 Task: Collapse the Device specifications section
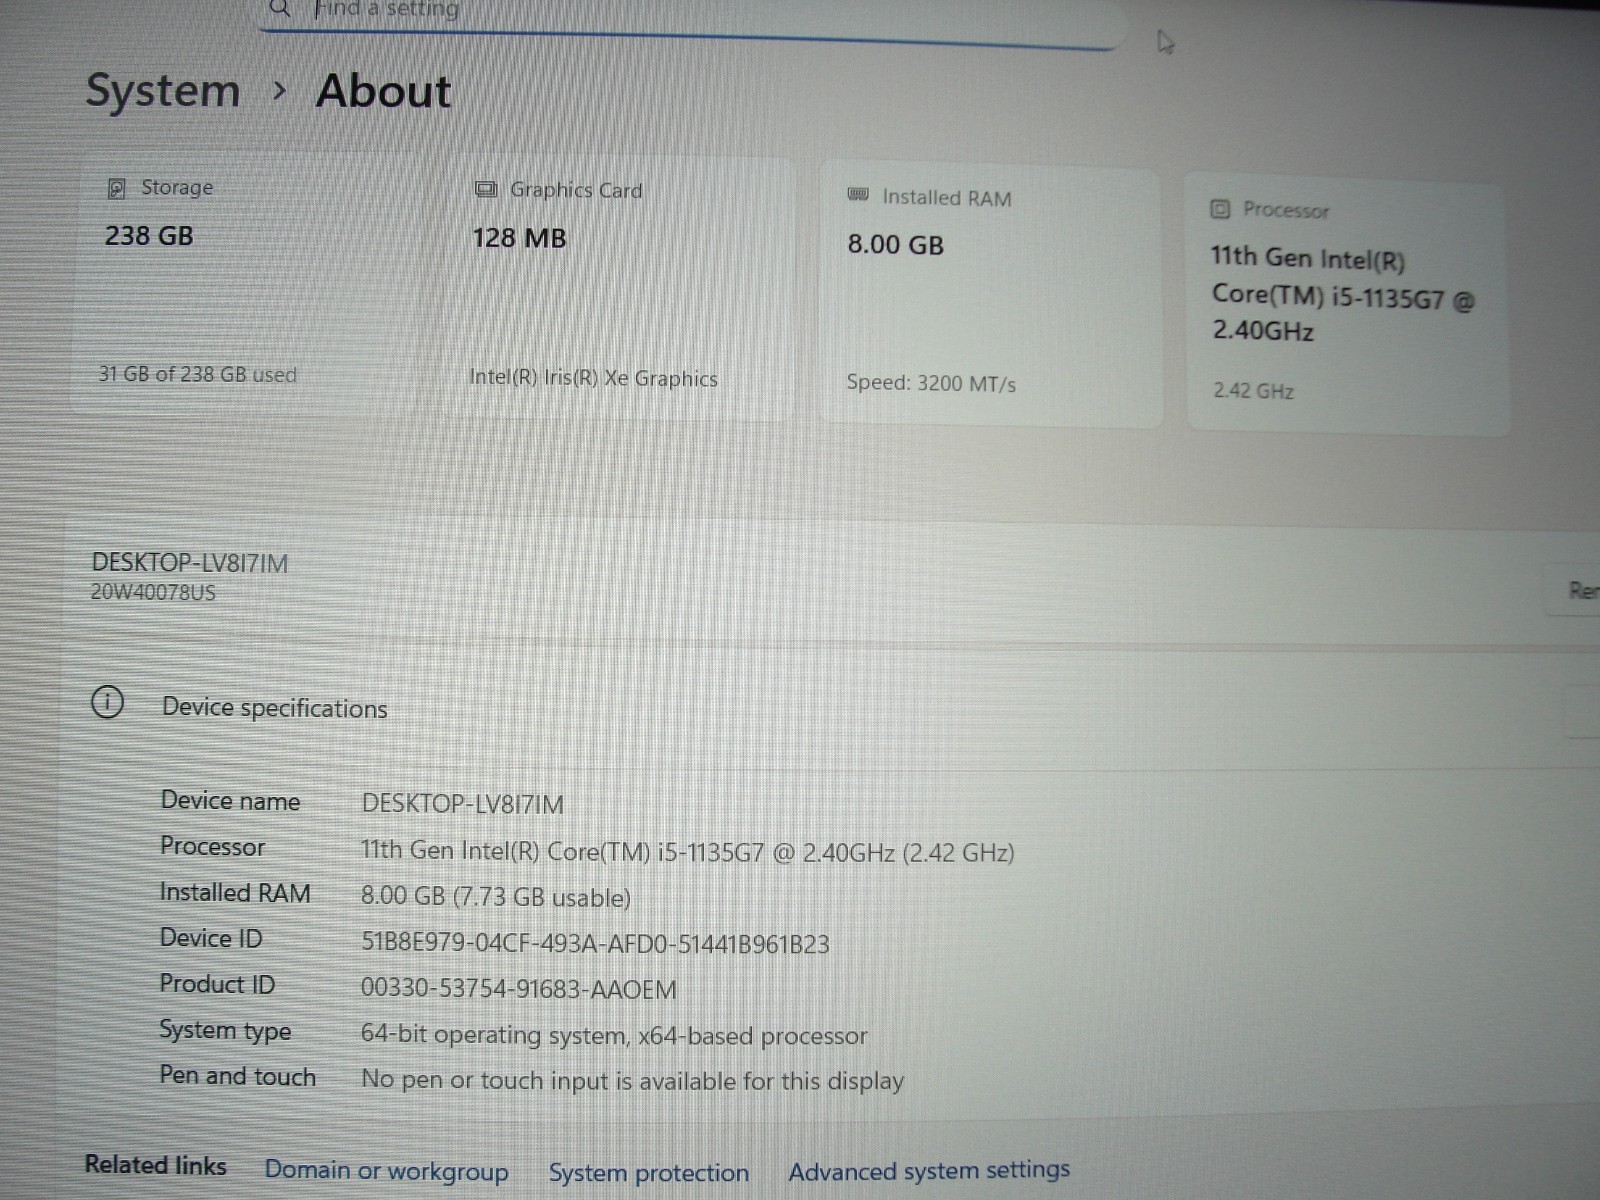pyautogui.click(x=1584, y=711)
